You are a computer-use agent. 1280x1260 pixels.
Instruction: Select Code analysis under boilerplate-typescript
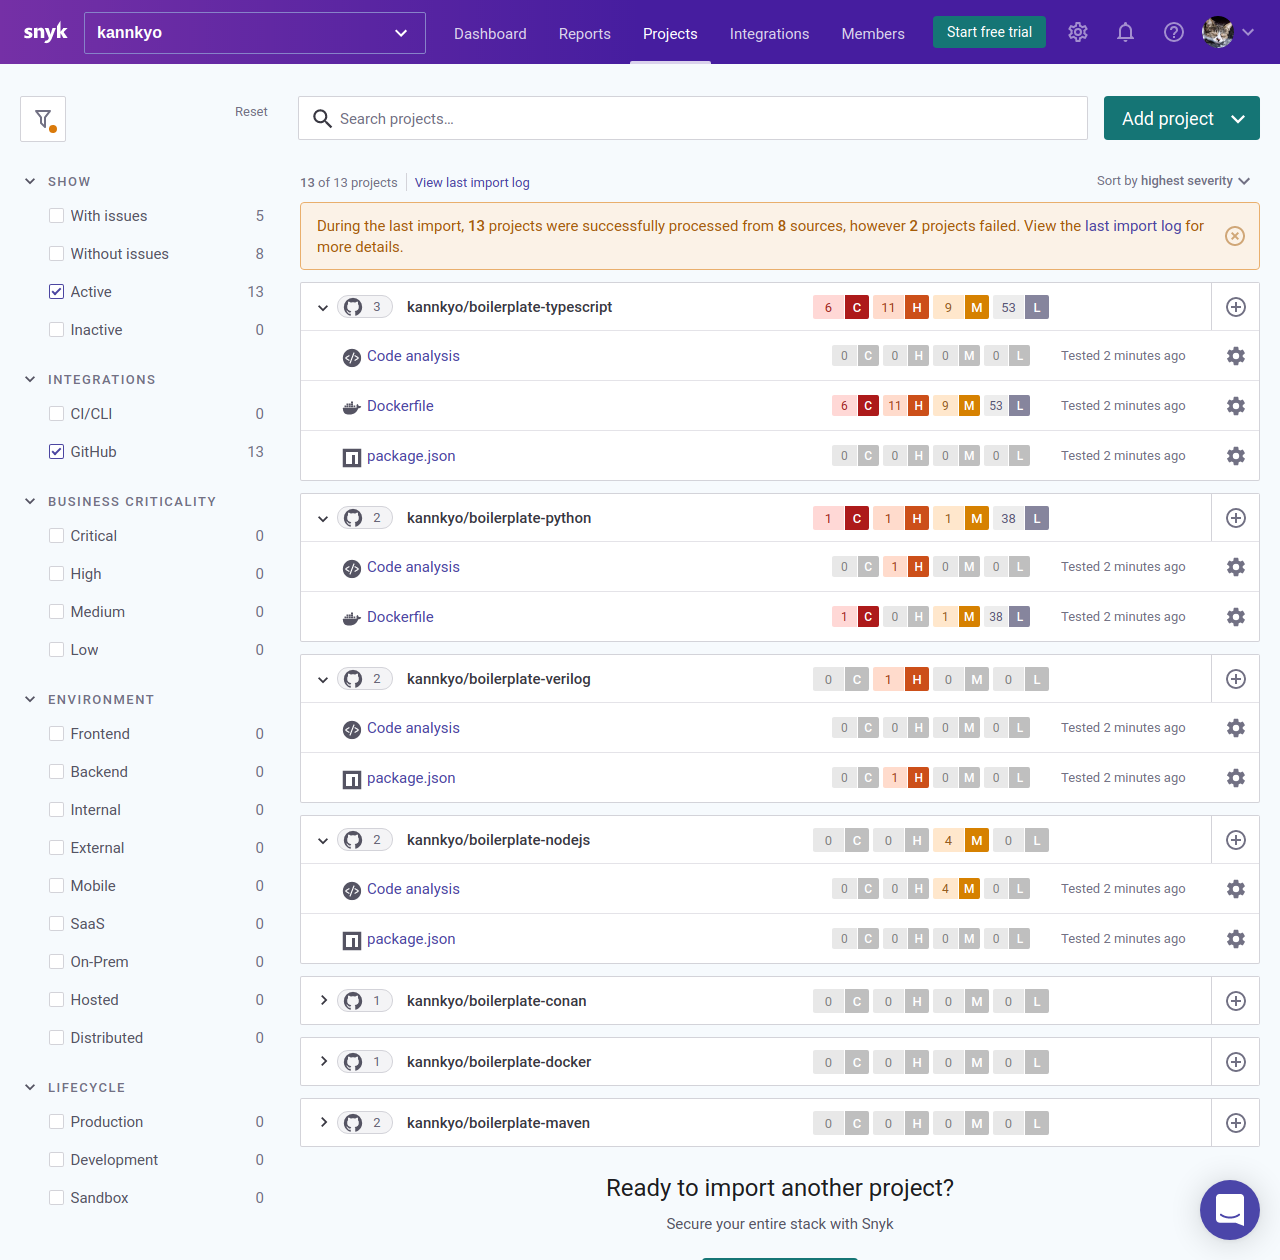413,356
